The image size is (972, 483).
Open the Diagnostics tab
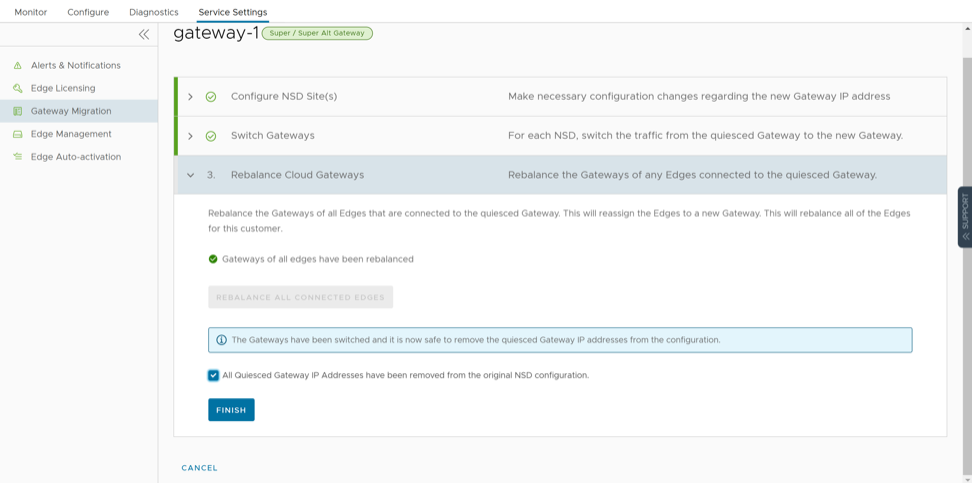point(154,12)
